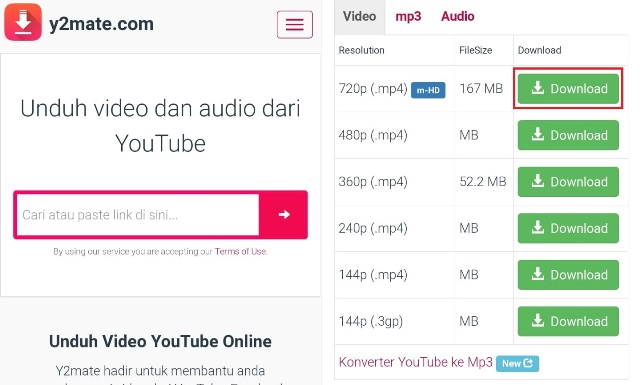Open the Konverter YouTube ke Mp3 link
The height and width of the screenshot is (385, 640).
(416, 362)
